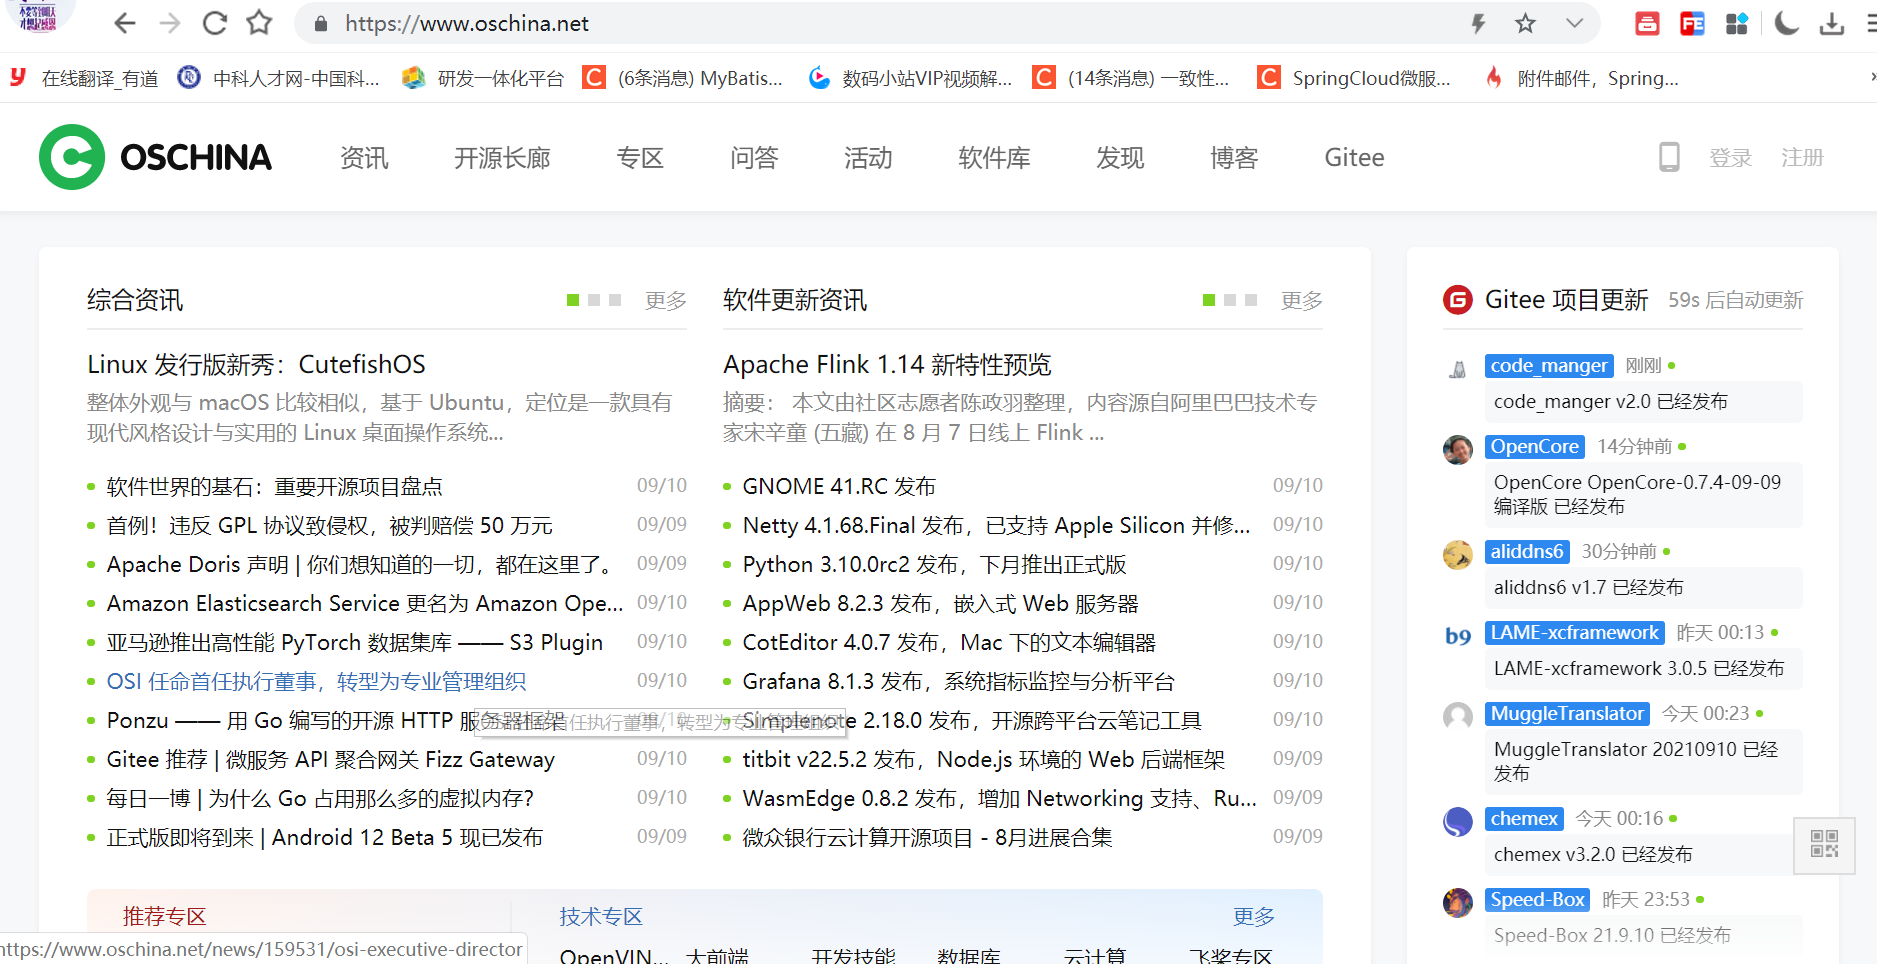Open the MyBatis CSDN bookmark
This screenshot has height=964, width=1877.
[683, 78]
